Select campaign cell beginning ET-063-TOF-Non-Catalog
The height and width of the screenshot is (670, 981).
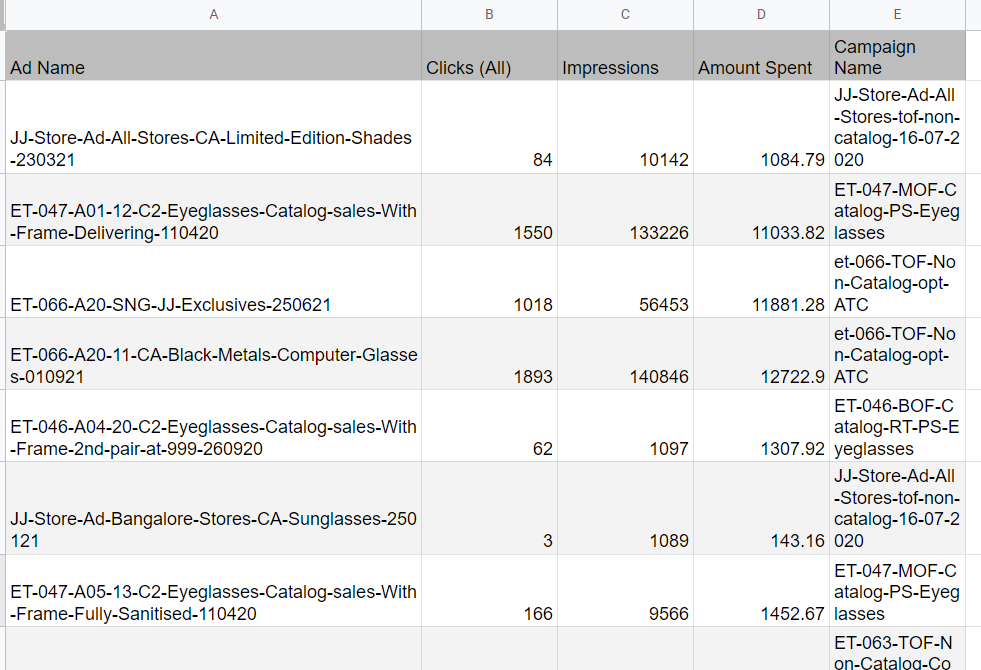pos(897,649)
